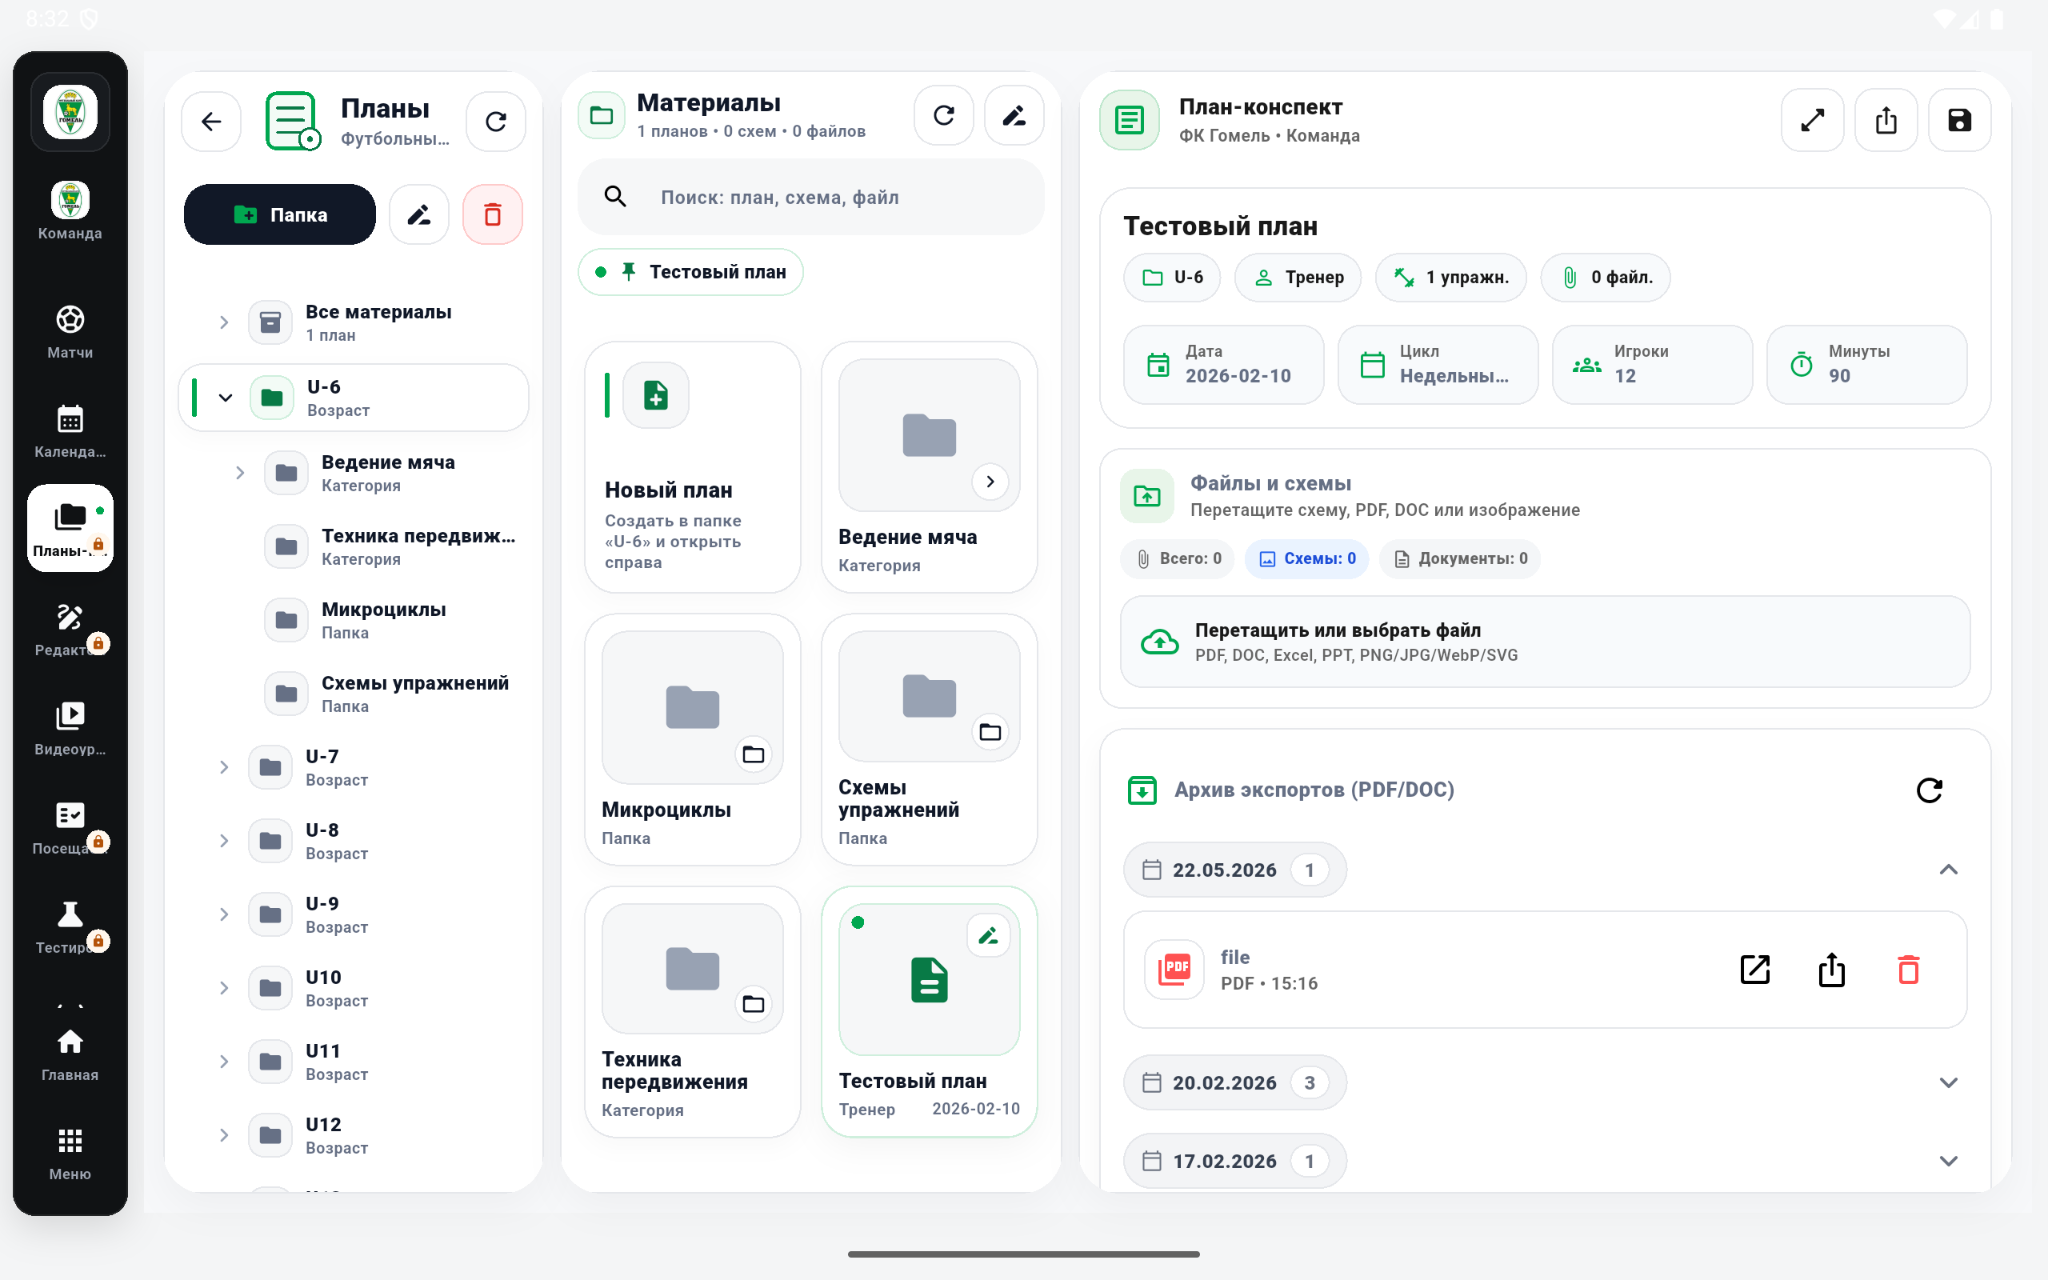
Task: Edit Тестовый план card with pencil icon
Action: coord(988,936)
